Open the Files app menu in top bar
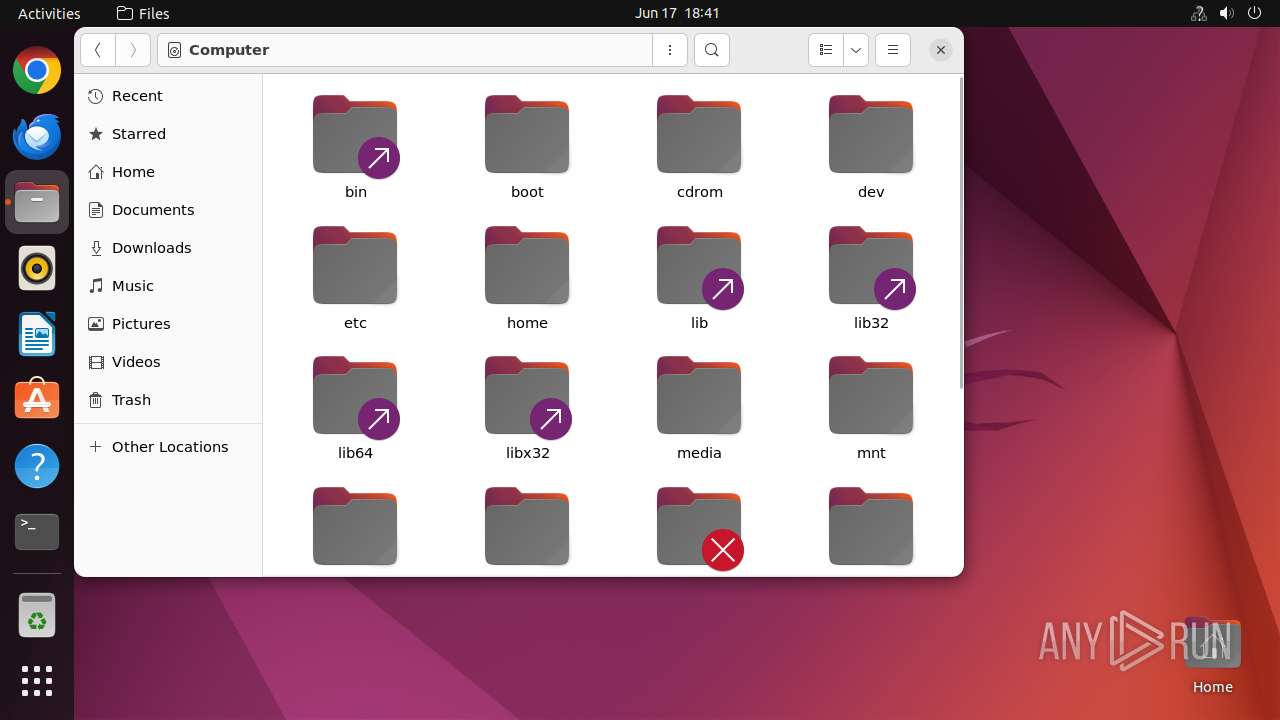The height and width of the screenshot is (720, 1280). 143,13
